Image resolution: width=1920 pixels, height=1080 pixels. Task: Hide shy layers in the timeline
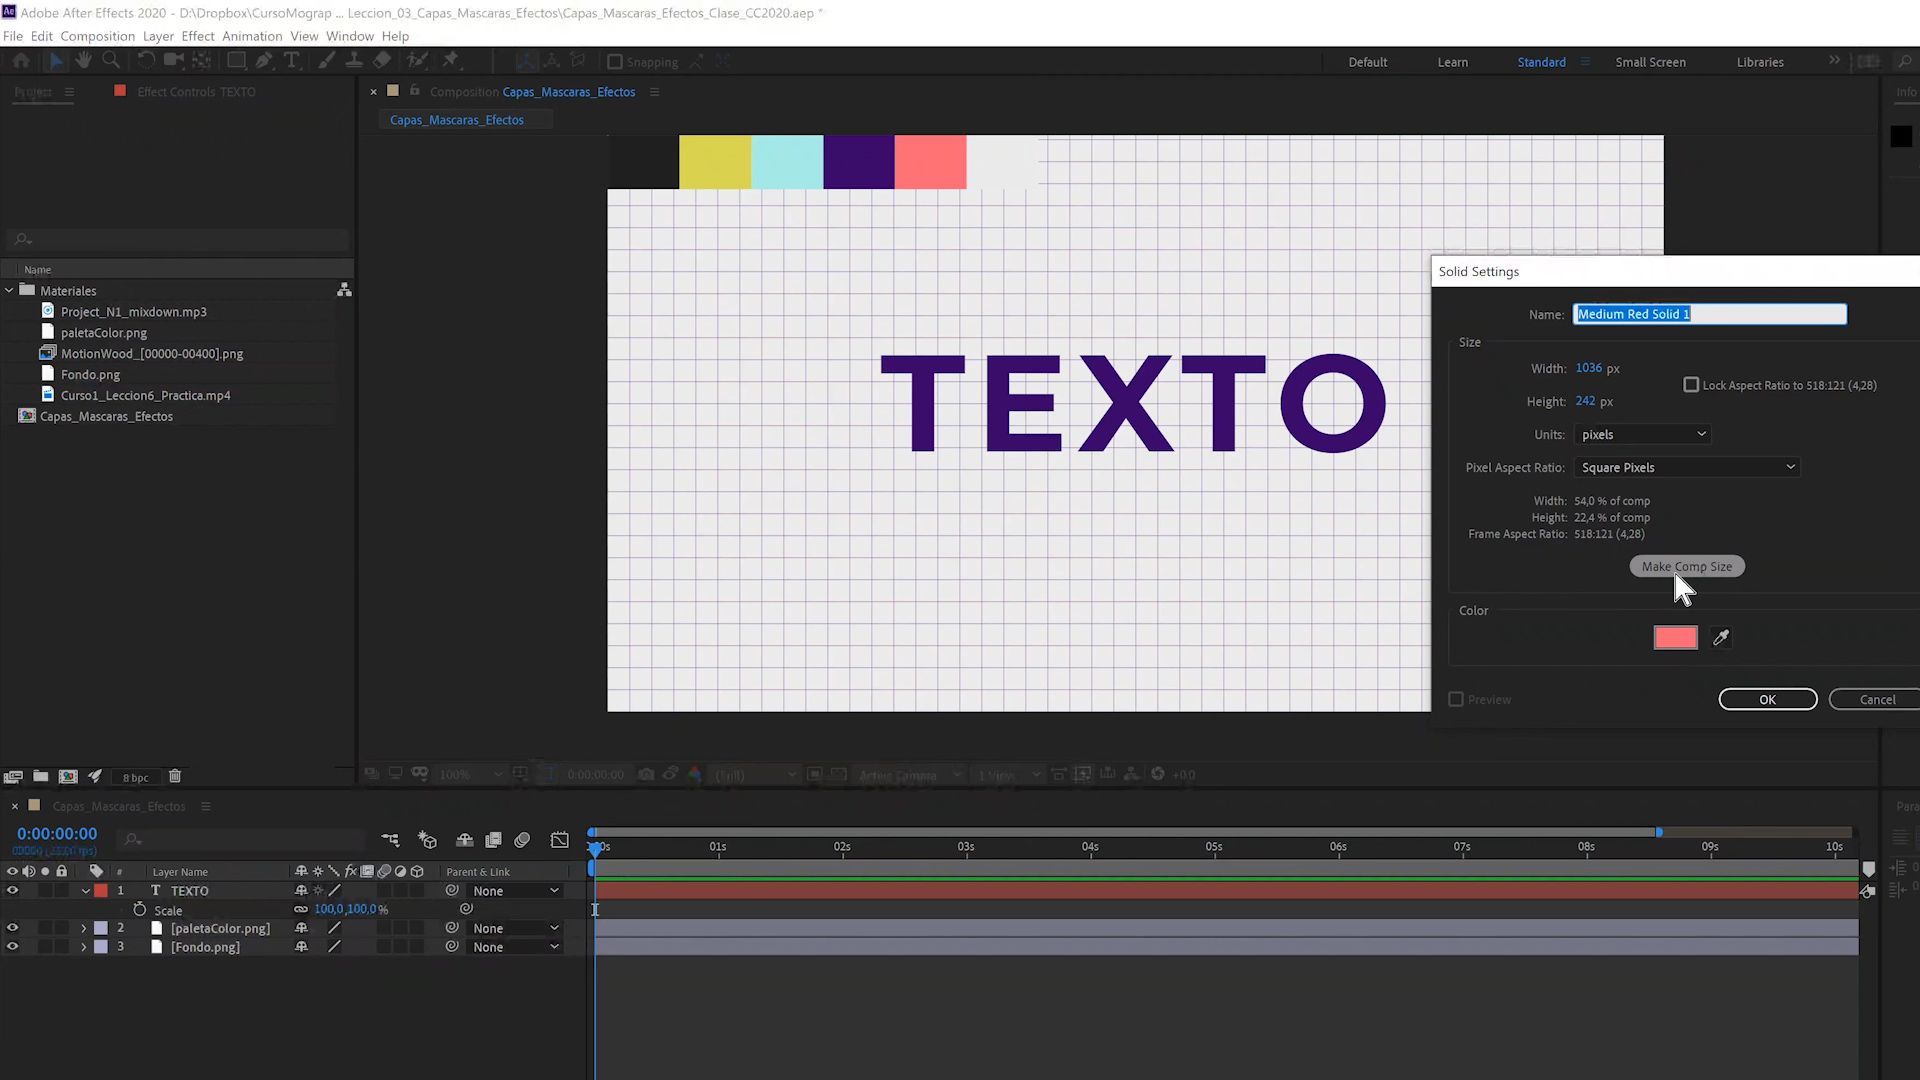tap(465, 840)
